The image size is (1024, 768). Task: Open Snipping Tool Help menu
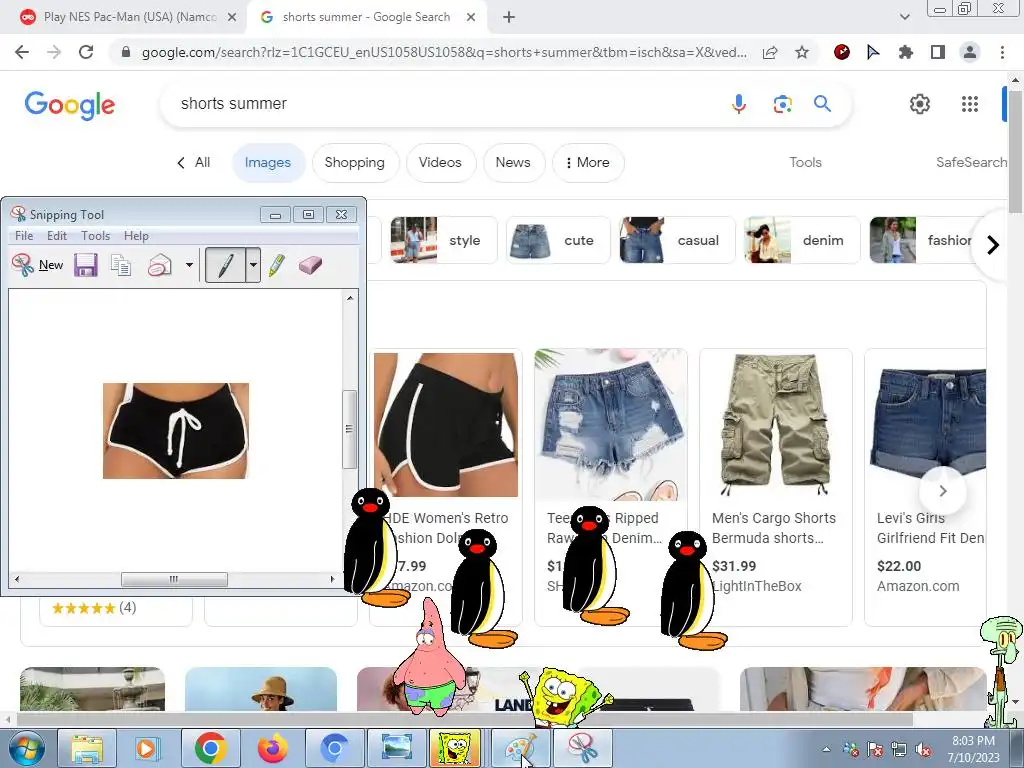[136, 236]
